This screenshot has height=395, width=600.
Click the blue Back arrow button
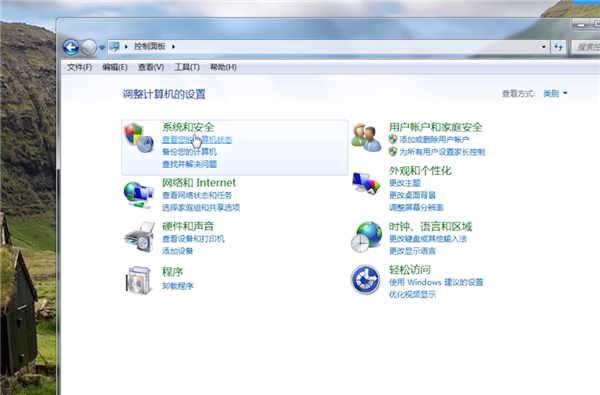pos(71,47)
